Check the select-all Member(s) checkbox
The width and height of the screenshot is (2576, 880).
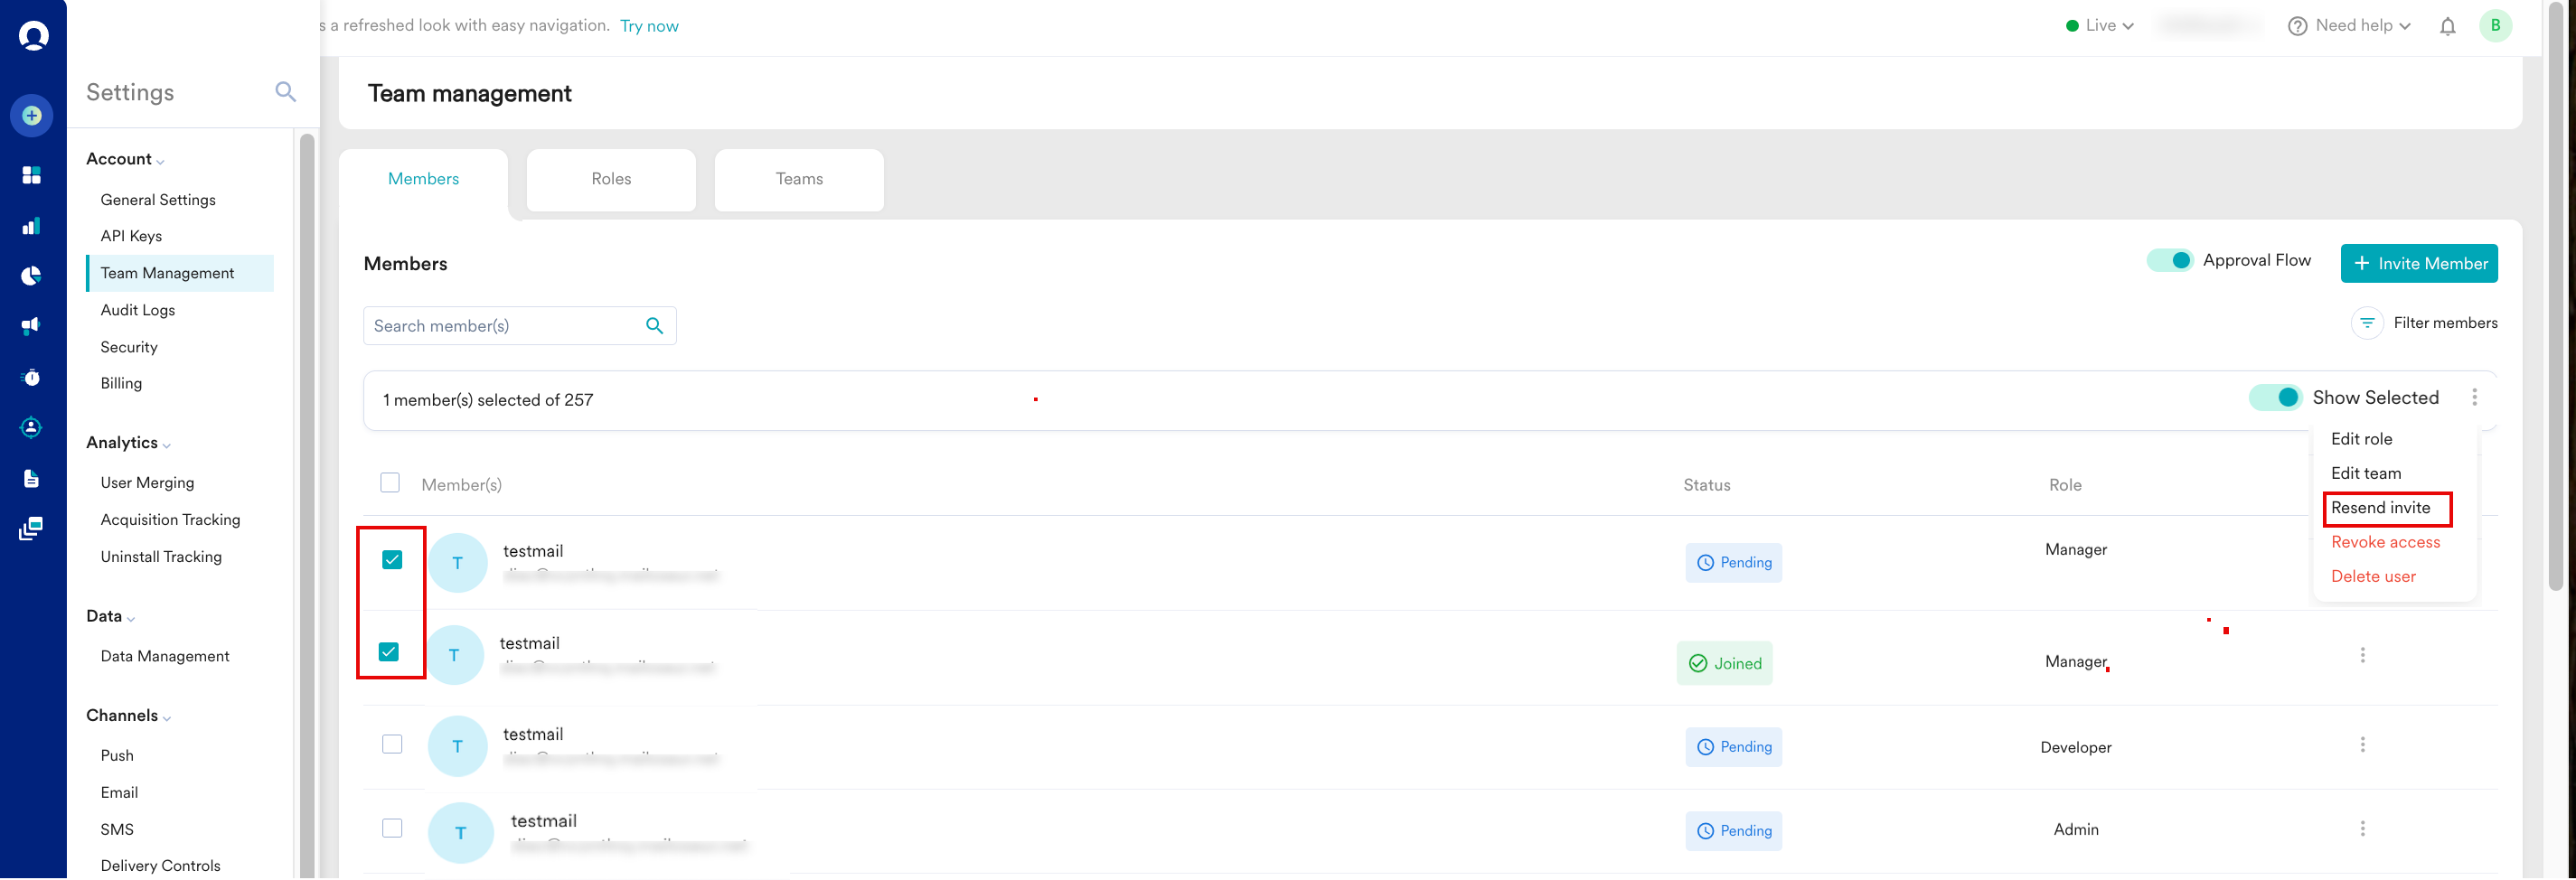tap(390, 483)
